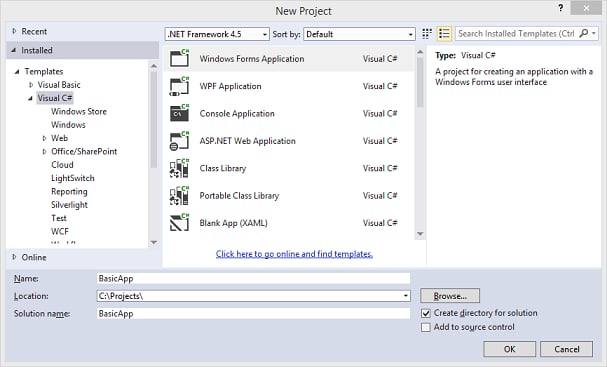Expand the Visual Basic node
The width and height of the screenshot is (607, 367).
31,85
